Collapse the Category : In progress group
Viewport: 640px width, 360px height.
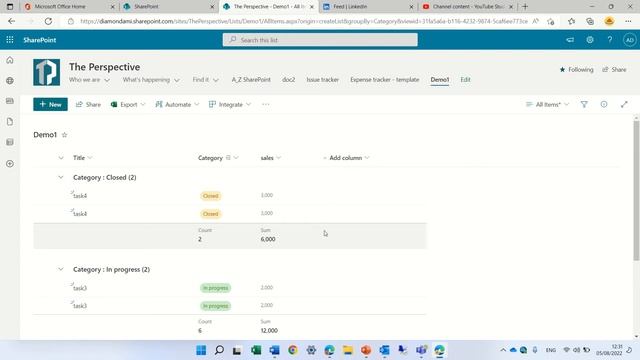[x=61, y=269]
